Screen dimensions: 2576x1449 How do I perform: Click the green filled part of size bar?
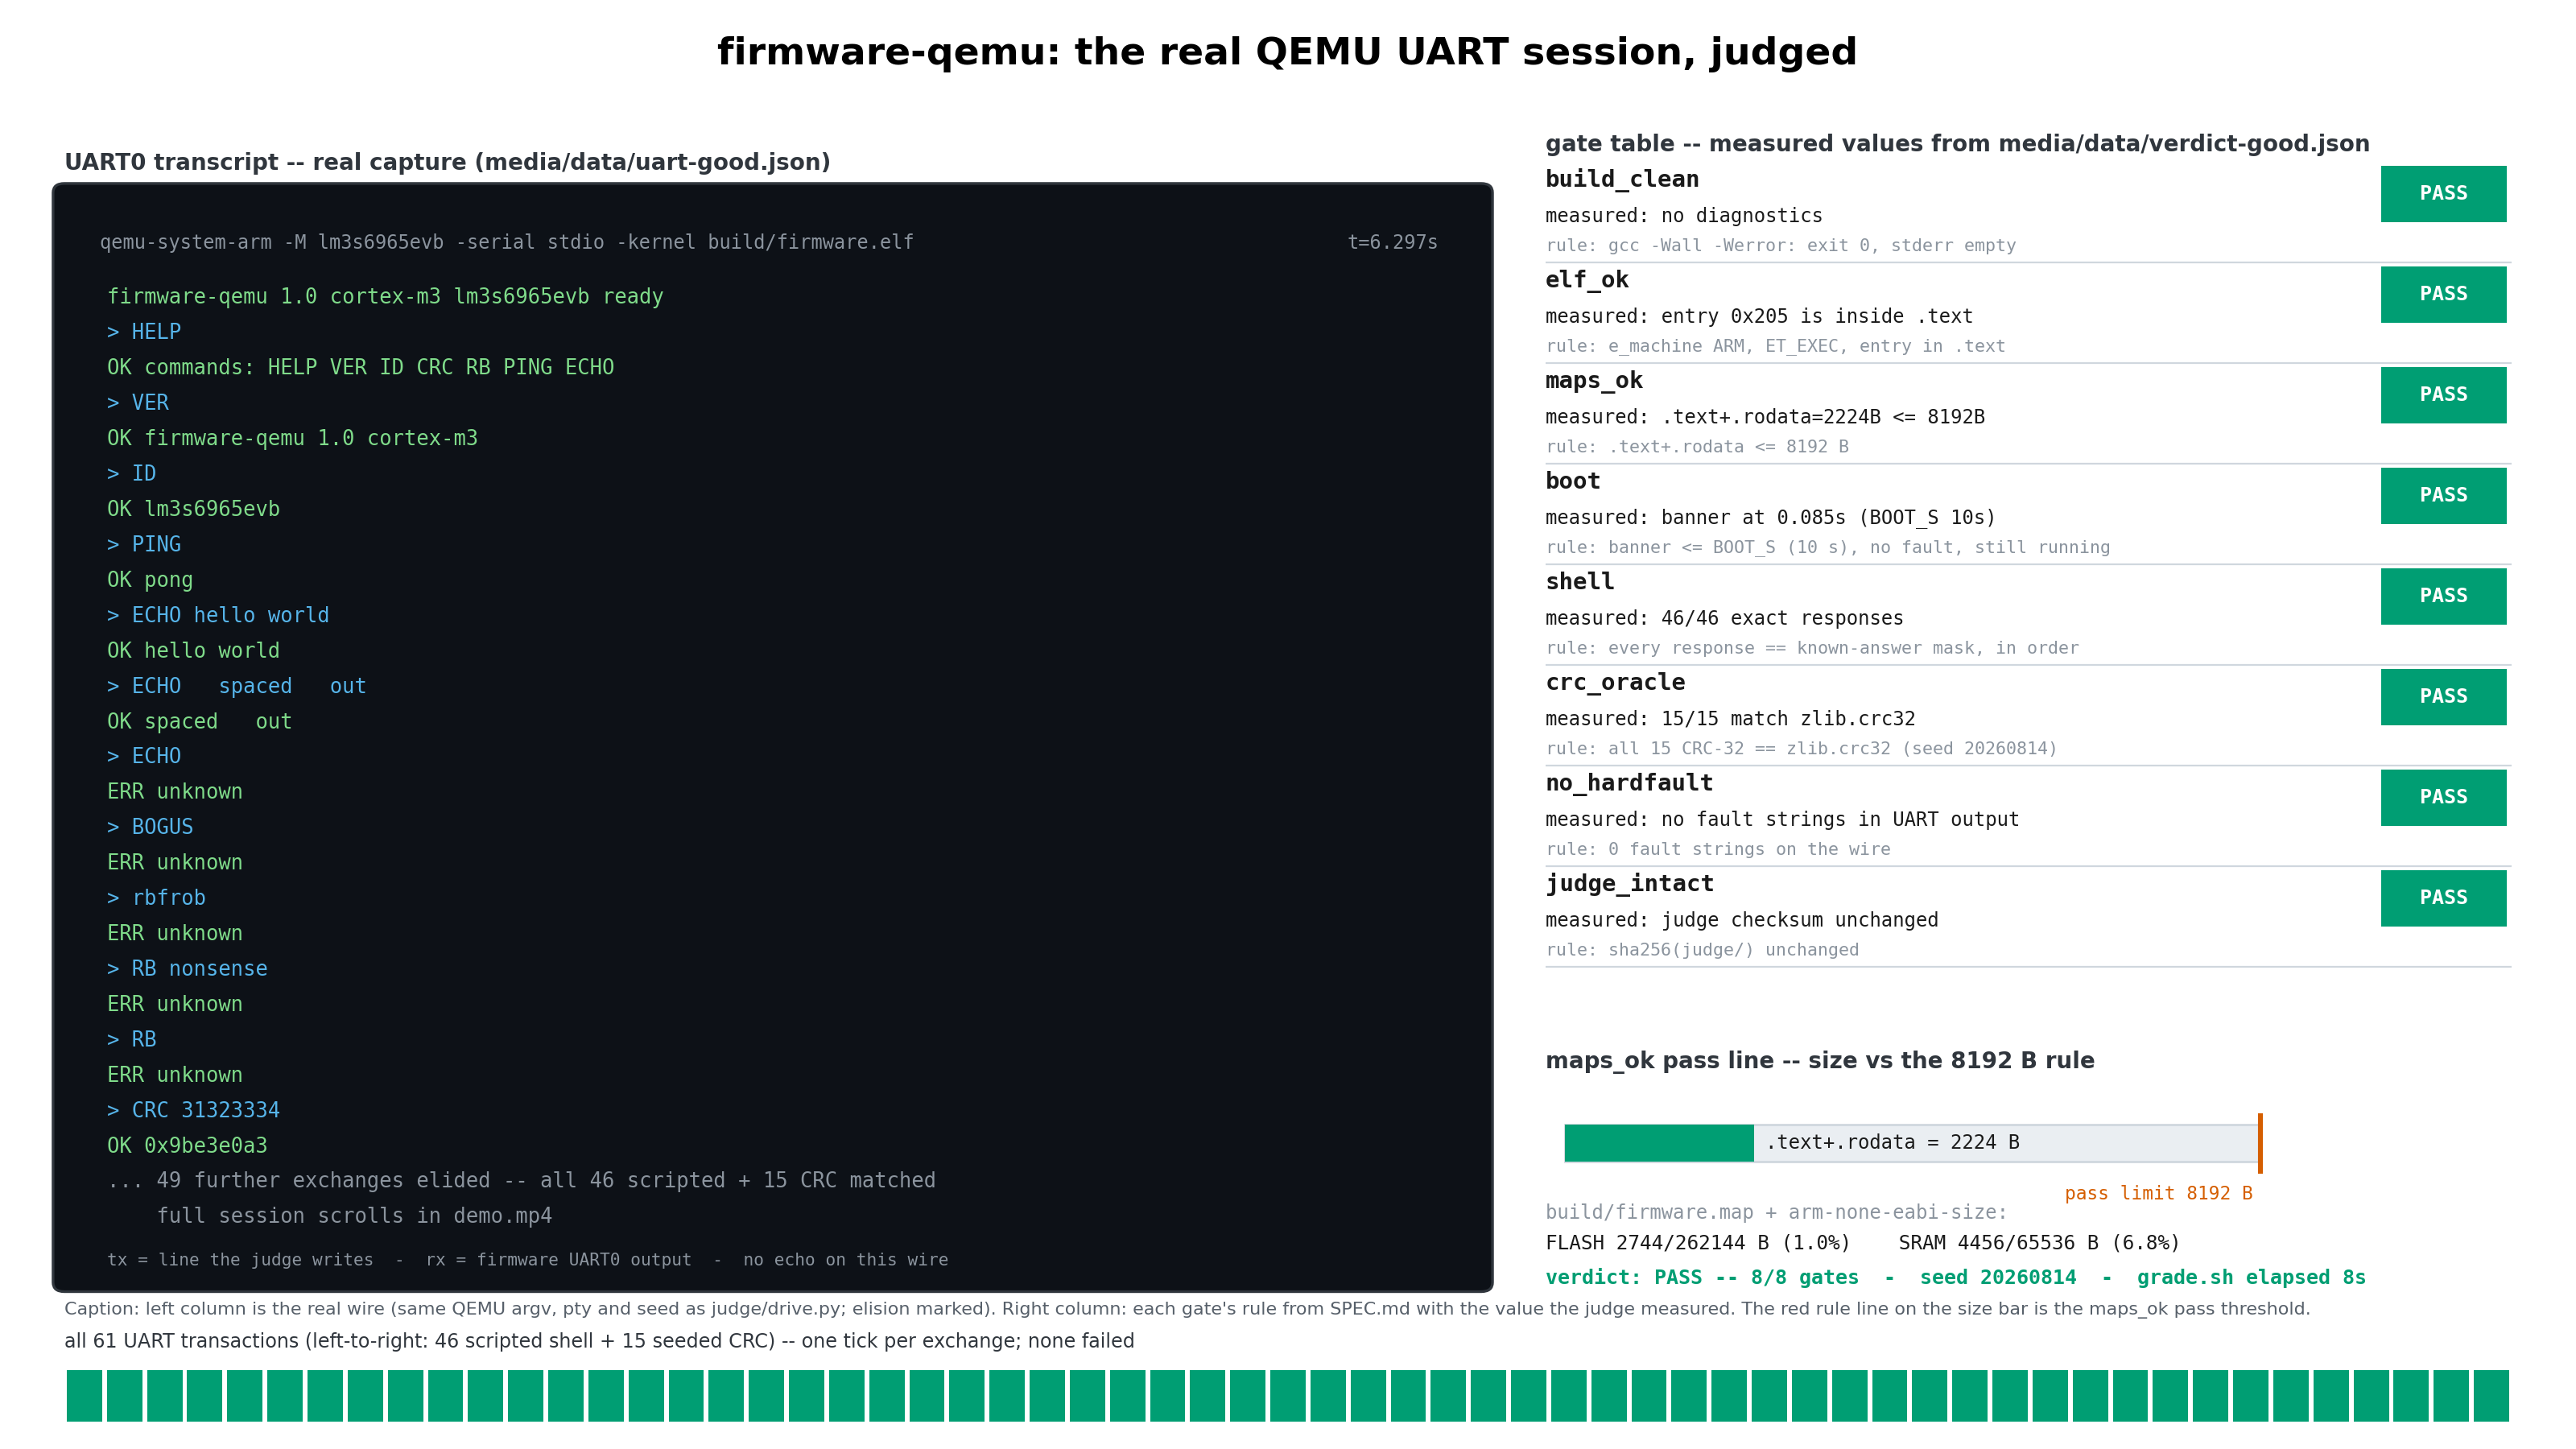(x=1659, y=1143)
